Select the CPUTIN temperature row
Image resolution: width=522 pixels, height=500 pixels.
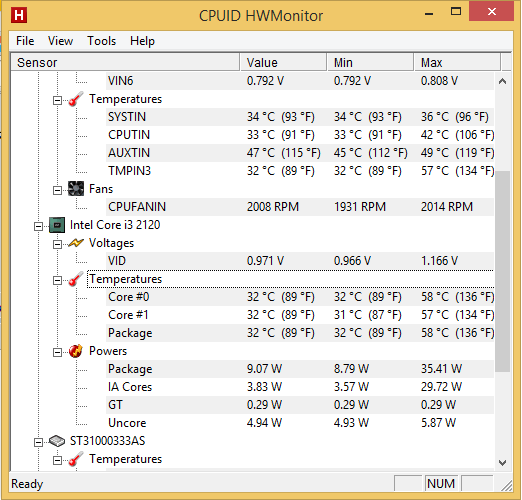coord(300,135)
